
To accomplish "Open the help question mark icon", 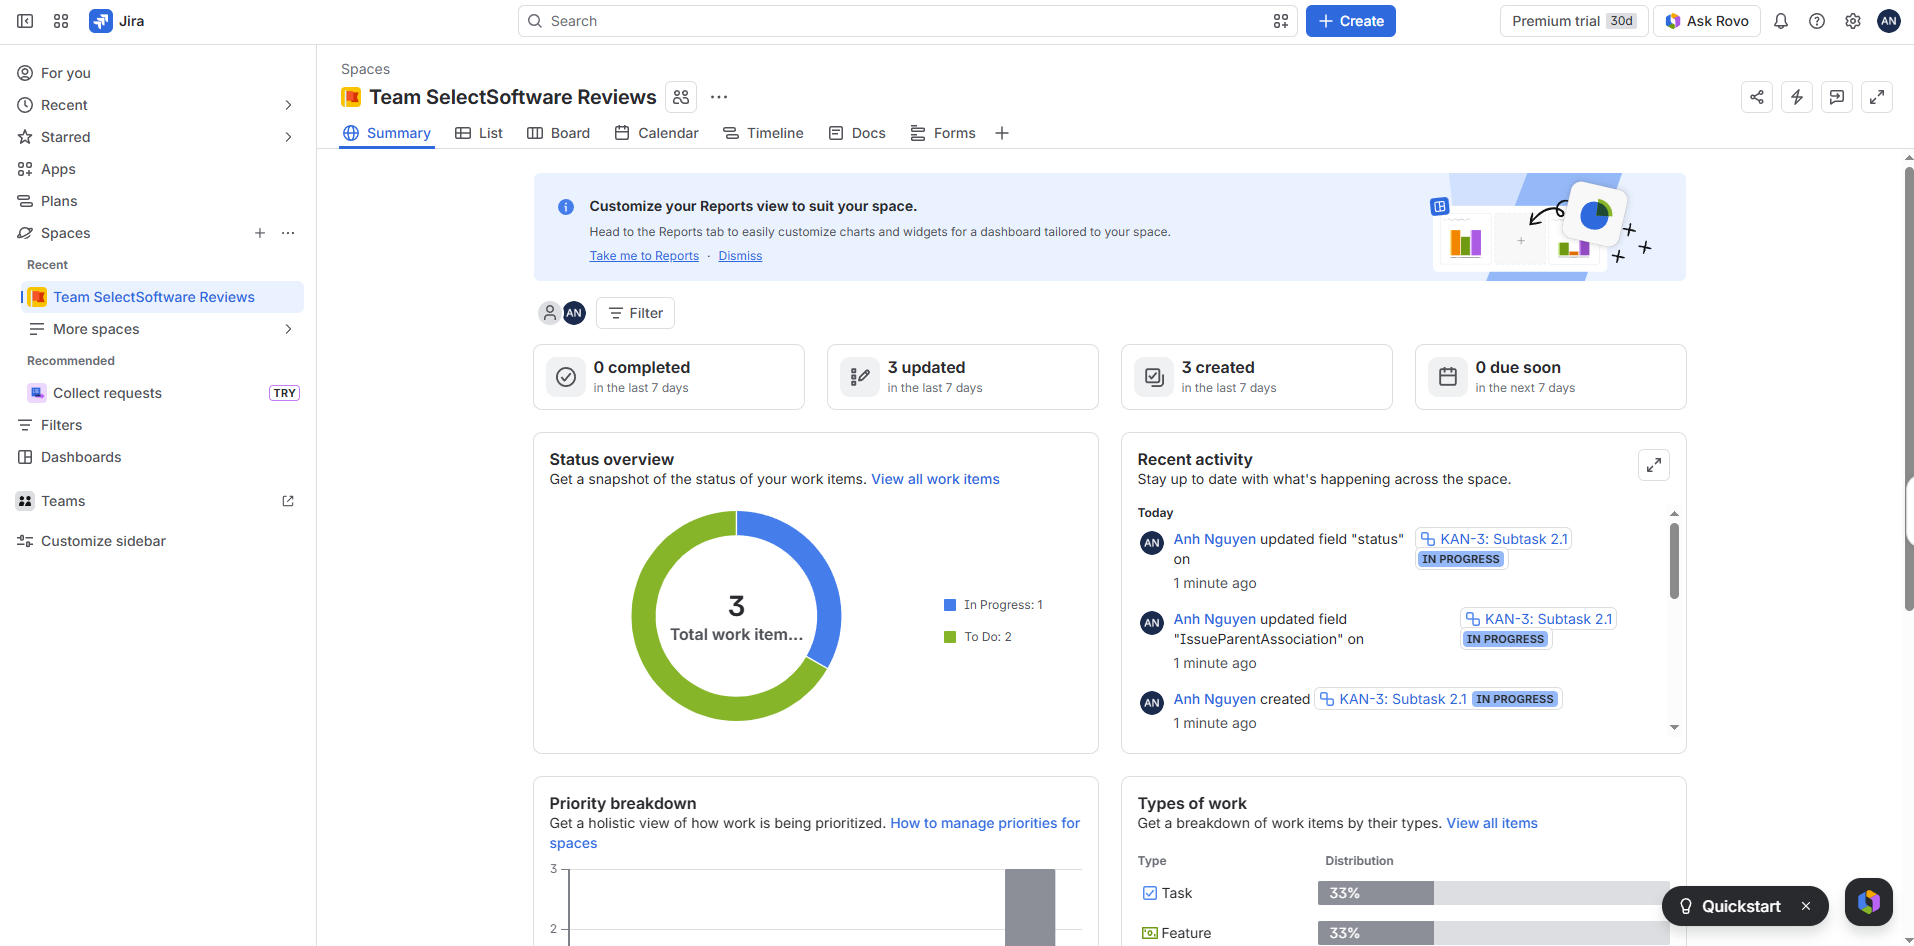I will 1817,21.
